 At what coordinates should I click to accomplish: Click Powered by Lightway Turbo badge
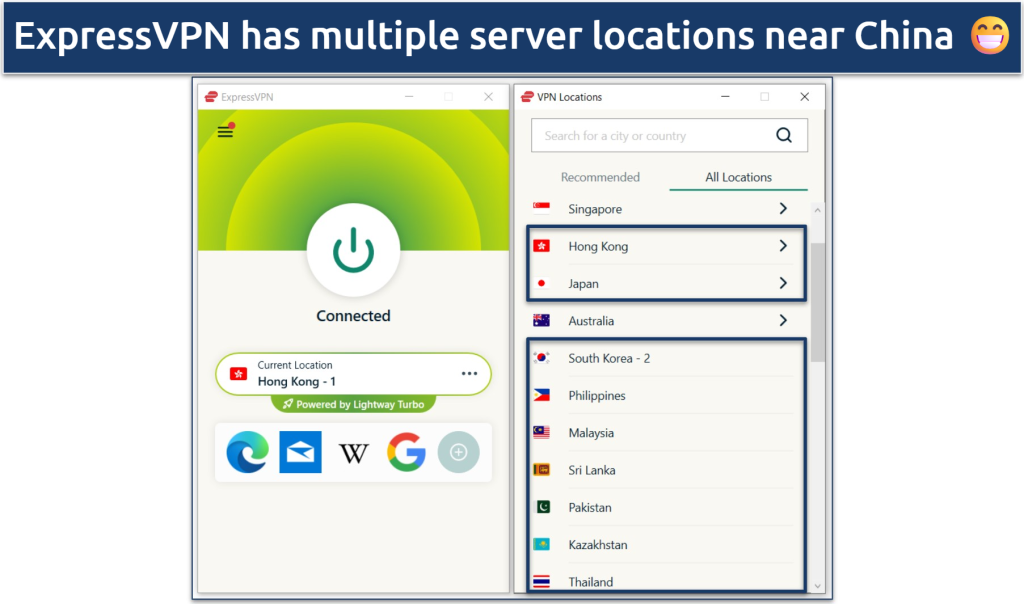click(x=353, y=404)
